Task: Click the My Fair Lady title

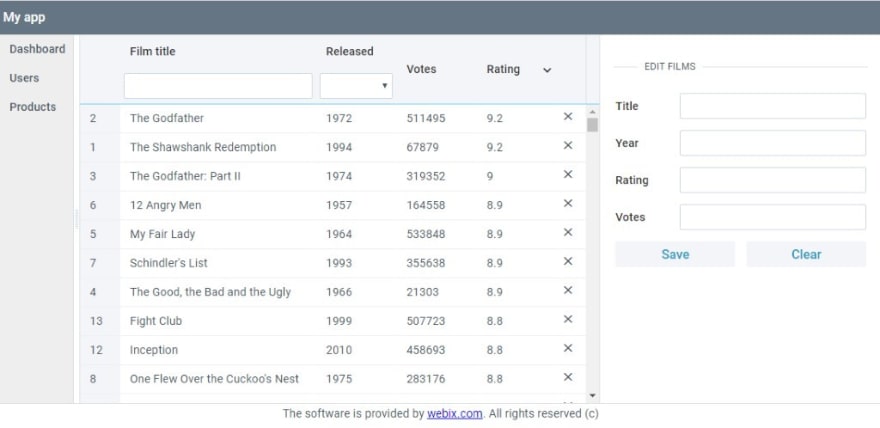Action: (x=162, y=234)
